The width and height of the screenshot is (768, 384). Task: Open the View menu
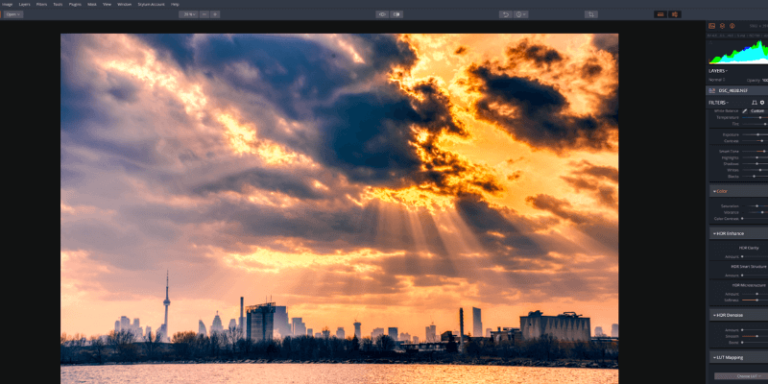click(107, 4)
